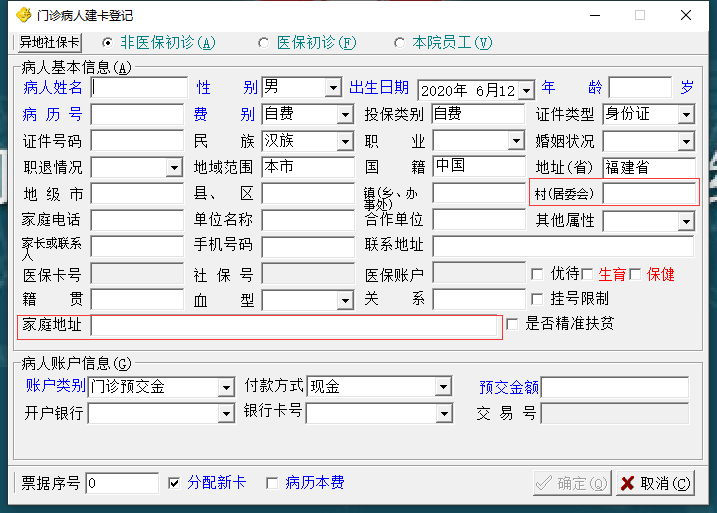Select the 非医保初诊 radio option
The width and height of the screenshot is (717, 513).
pyautogui.click(x=107, y=43)
